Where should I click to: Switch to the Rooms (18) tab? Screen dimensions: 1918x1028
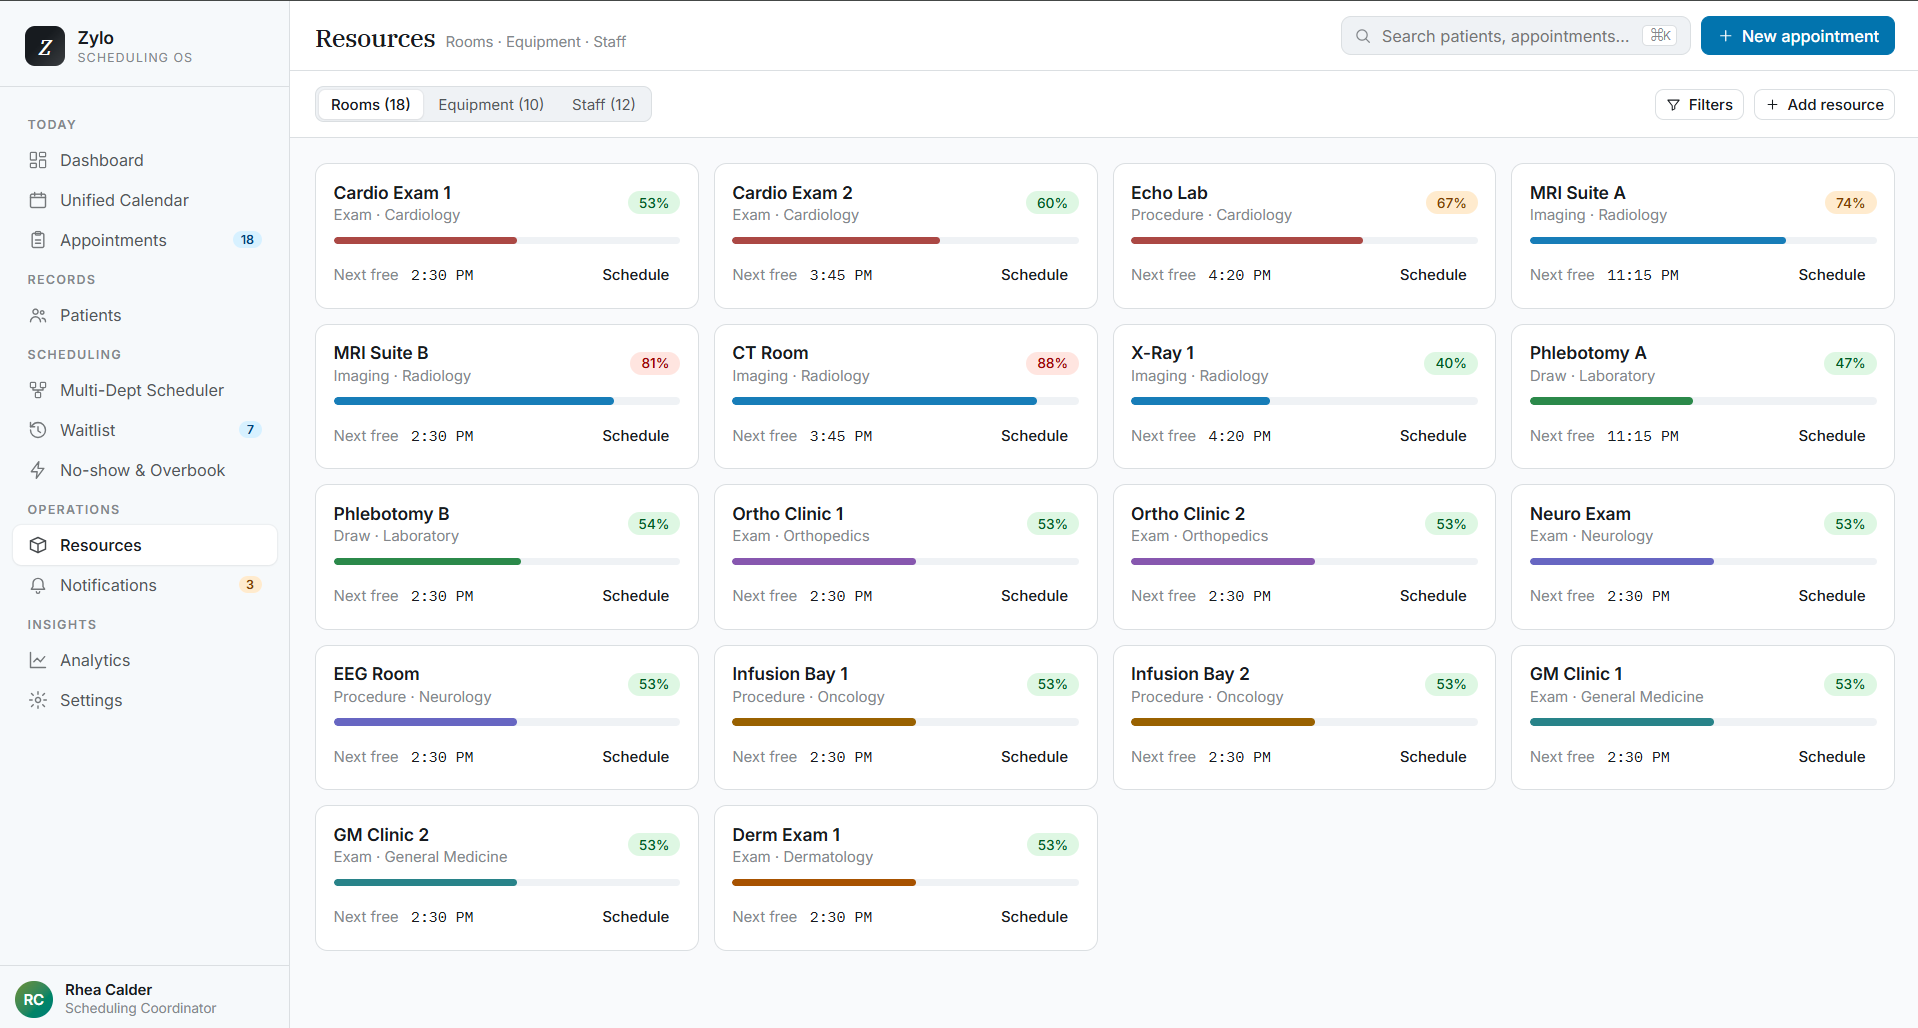(371, 105)
